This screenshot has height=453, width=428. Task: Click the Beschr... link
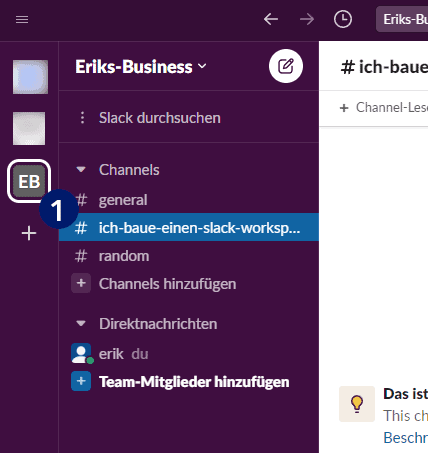[406, 438]
